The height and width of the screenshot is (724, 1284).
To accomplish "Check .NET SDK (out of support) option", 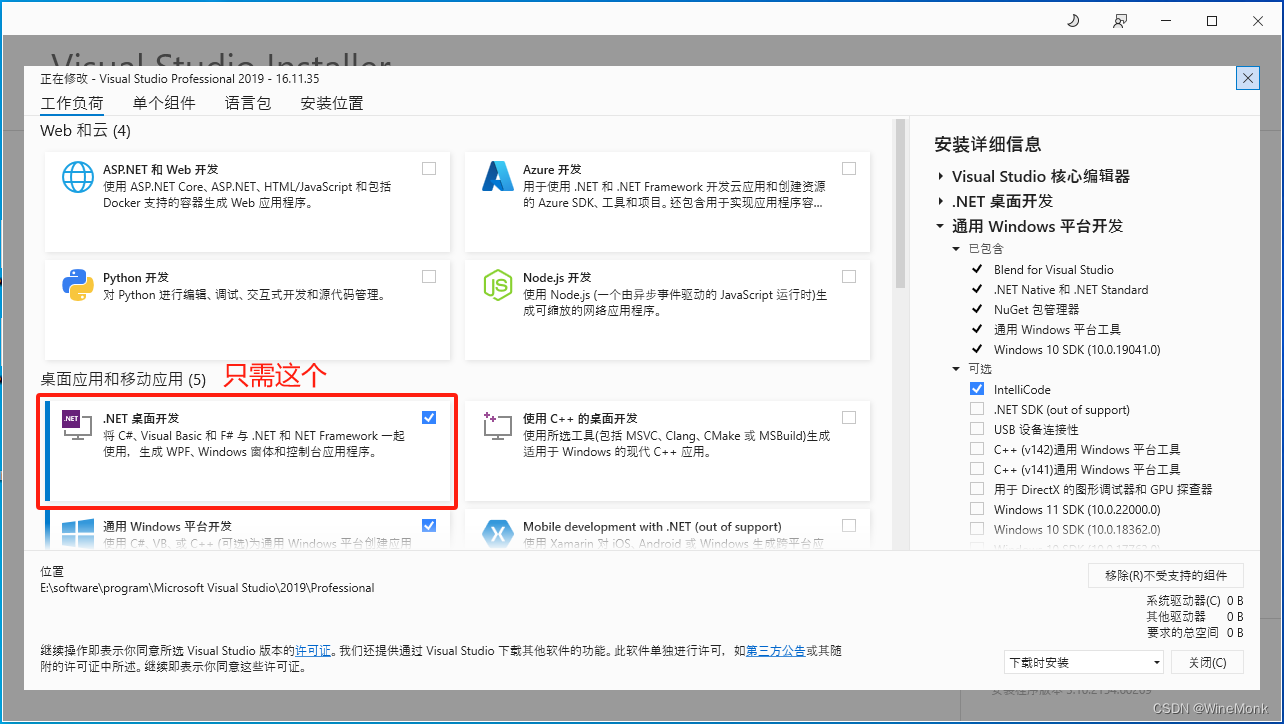I will [977, 409].
